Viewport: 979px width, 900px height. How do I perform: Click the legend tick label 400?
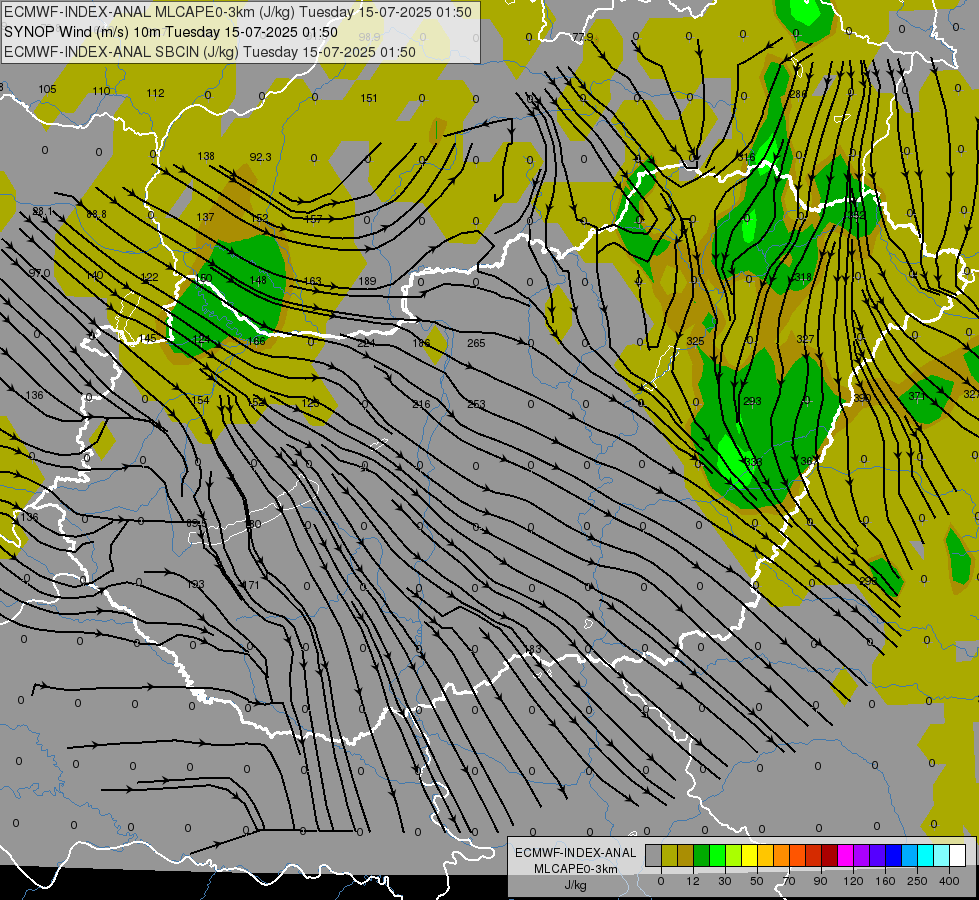(949, 881)
